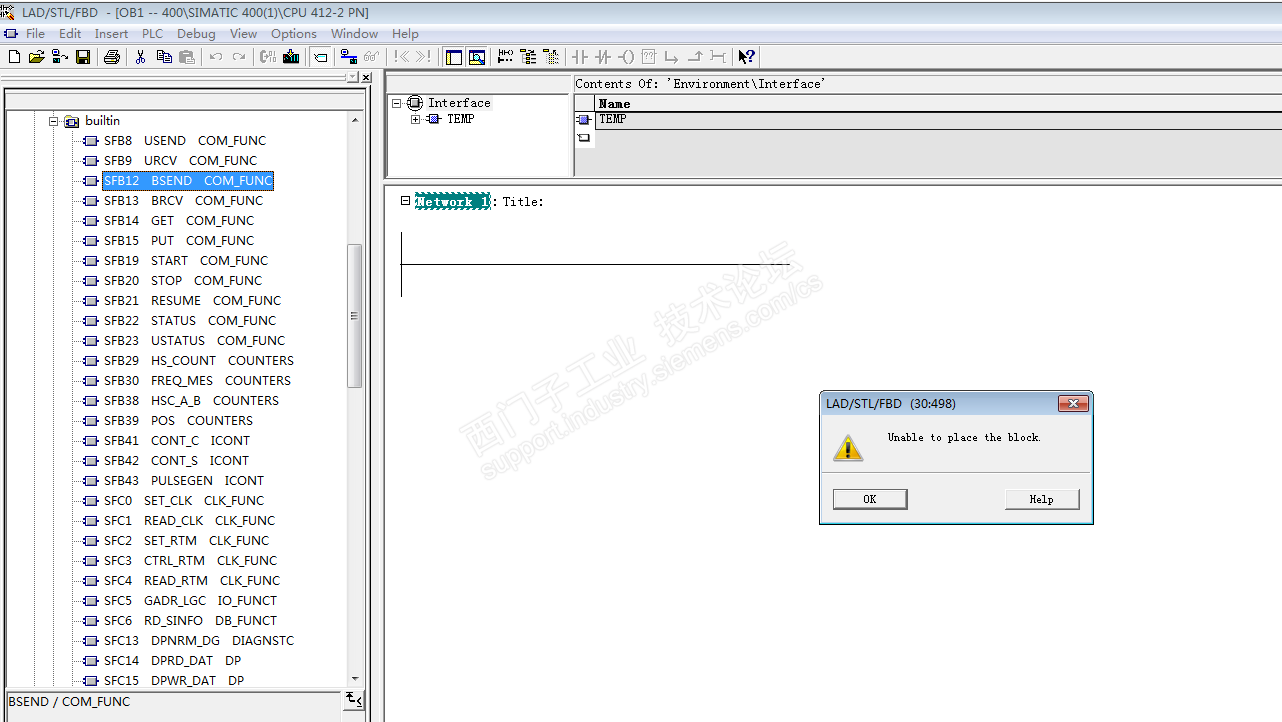
Task: Open the PLC menu
Action: (x=152, y=34)
